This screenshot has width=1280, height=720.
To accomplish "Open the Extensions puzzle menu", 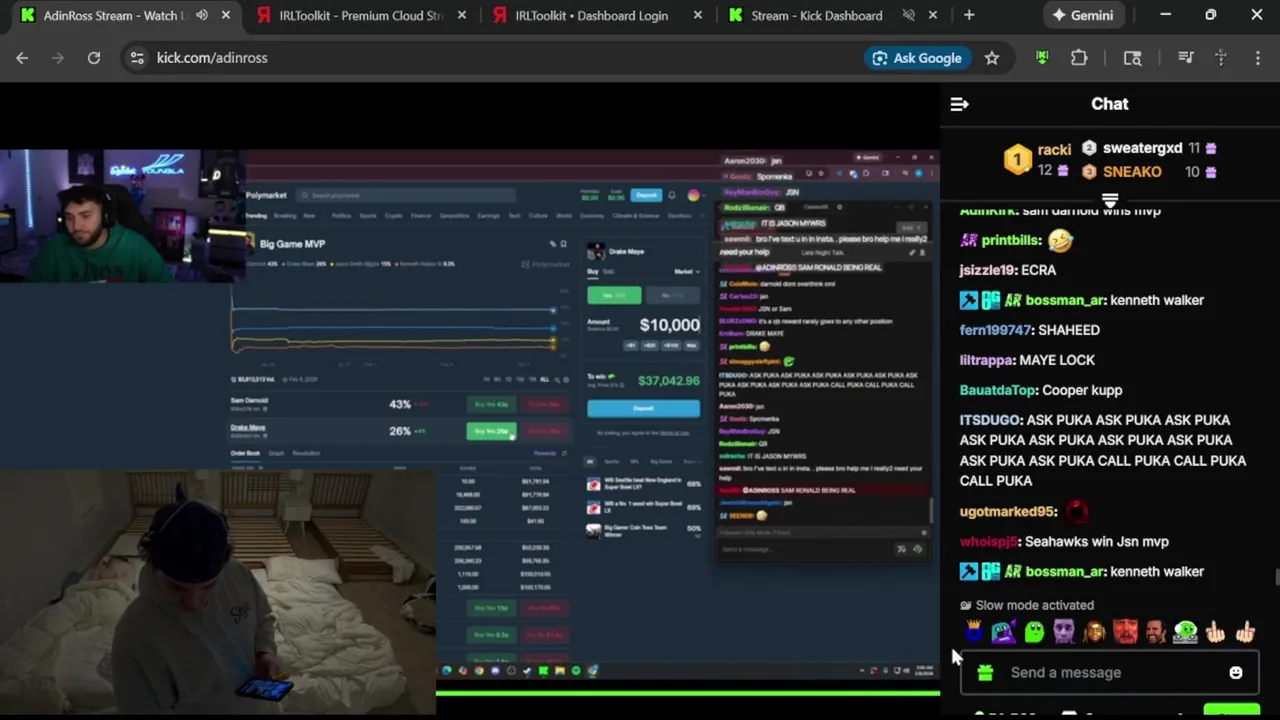I will [x=1079, y=58].
